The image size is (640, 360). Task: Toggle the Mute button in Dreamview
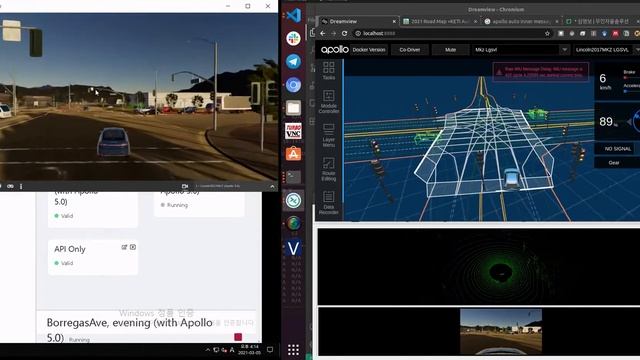coord(450,50)
